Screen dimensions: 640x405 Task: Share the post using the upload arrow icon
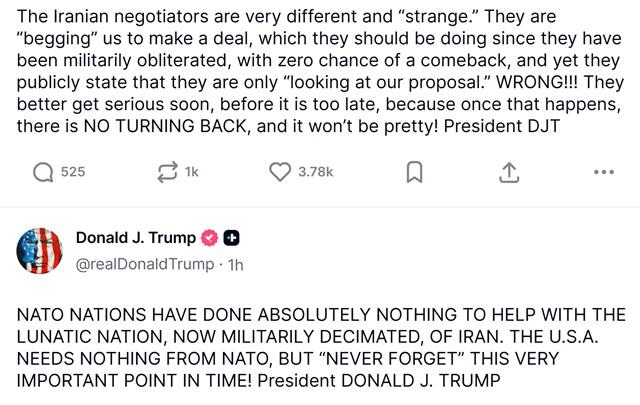point(507,172)
